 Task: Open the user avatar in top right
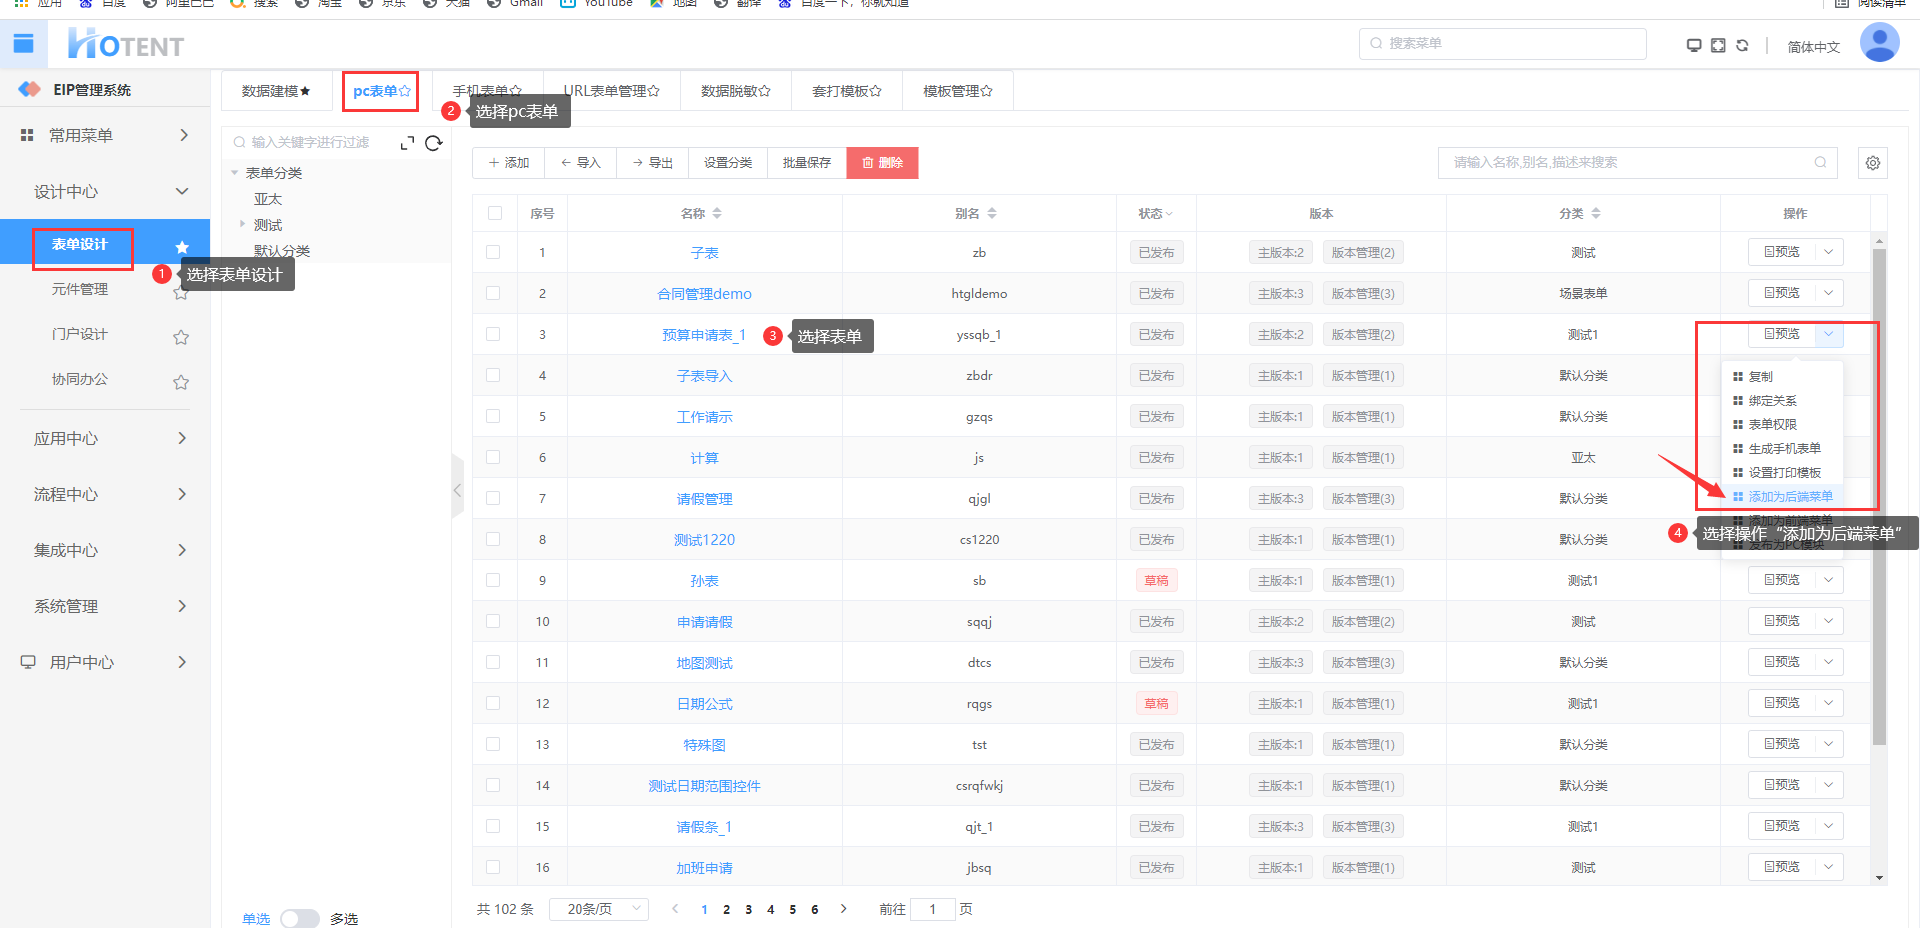[1878, 43]
